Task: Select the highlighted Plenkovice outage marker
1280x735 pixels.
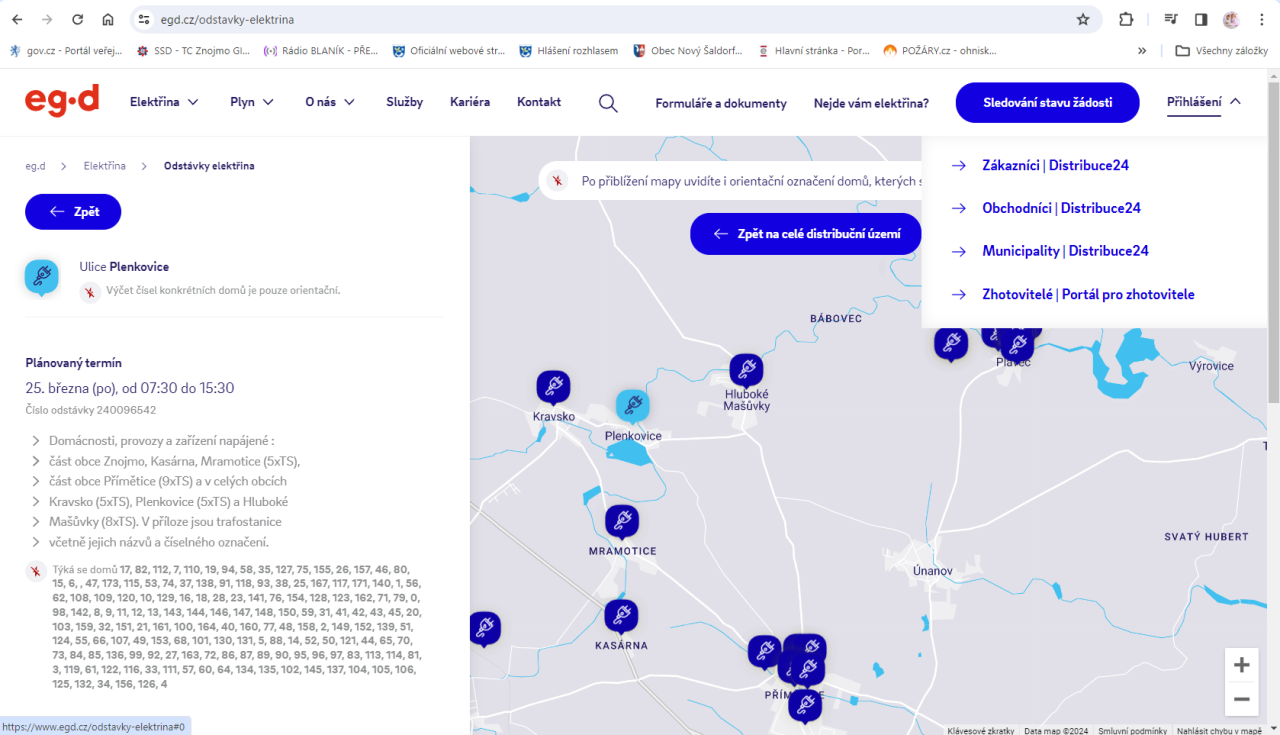Action: 632,406
